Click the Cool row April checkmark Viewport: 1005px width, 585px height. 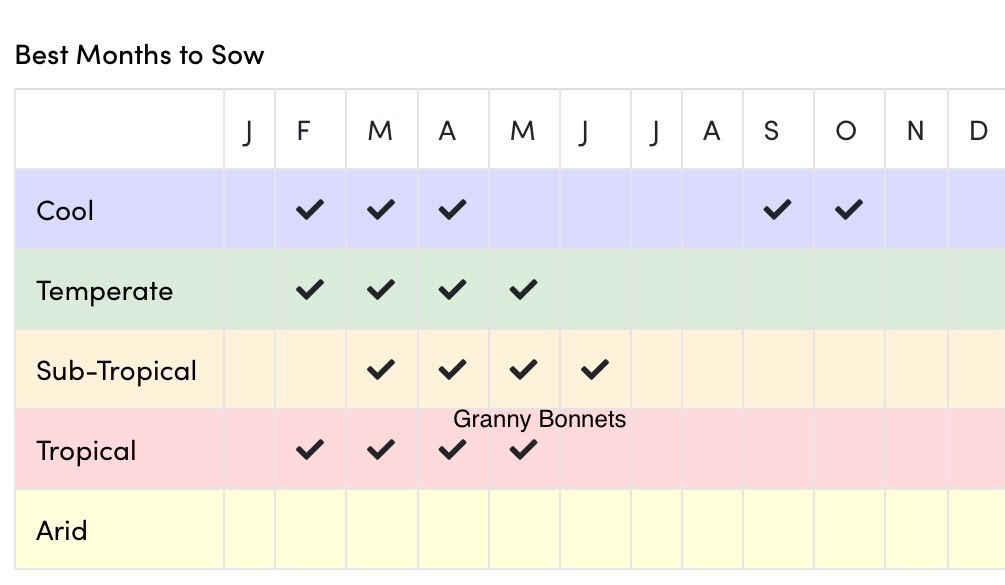coord(452,210)
